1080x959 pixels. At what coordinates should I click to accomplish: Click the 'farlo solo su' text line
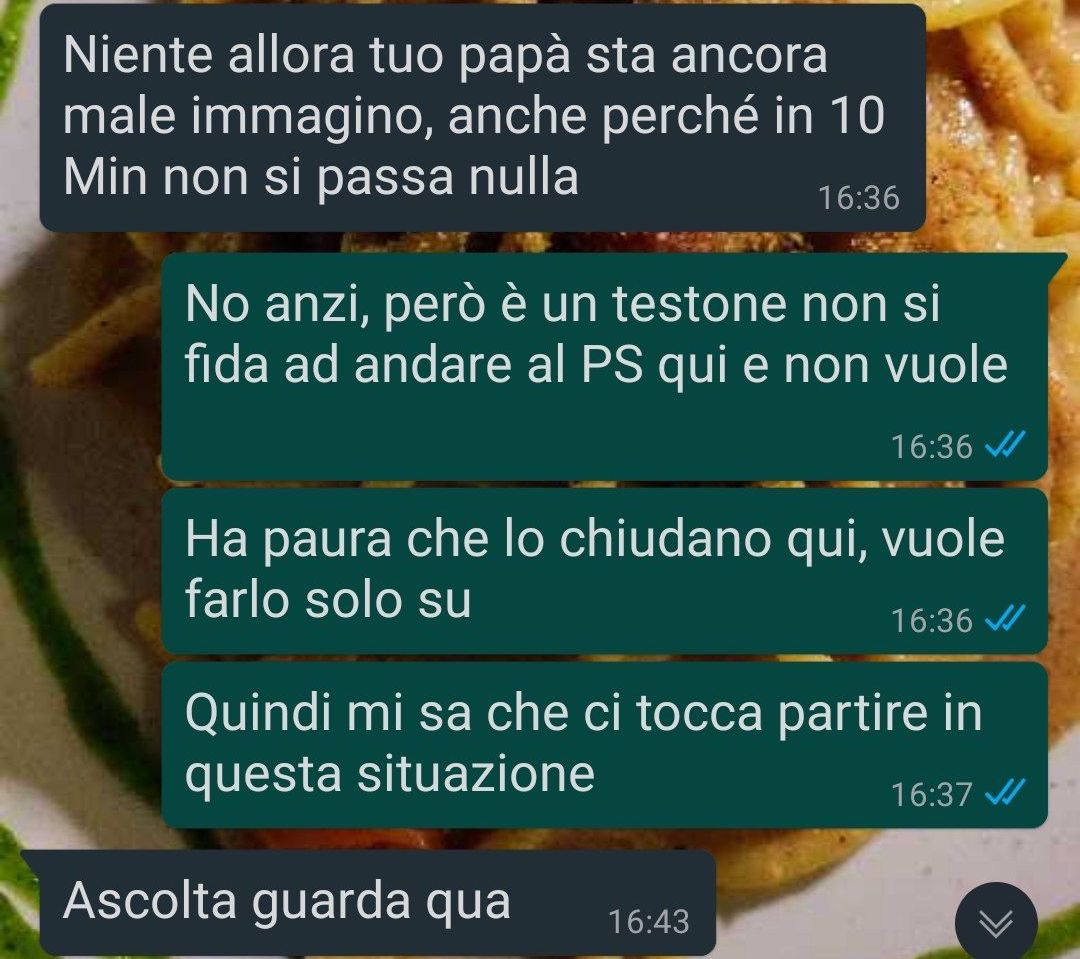pyautogui.click(x=328, y=599)
